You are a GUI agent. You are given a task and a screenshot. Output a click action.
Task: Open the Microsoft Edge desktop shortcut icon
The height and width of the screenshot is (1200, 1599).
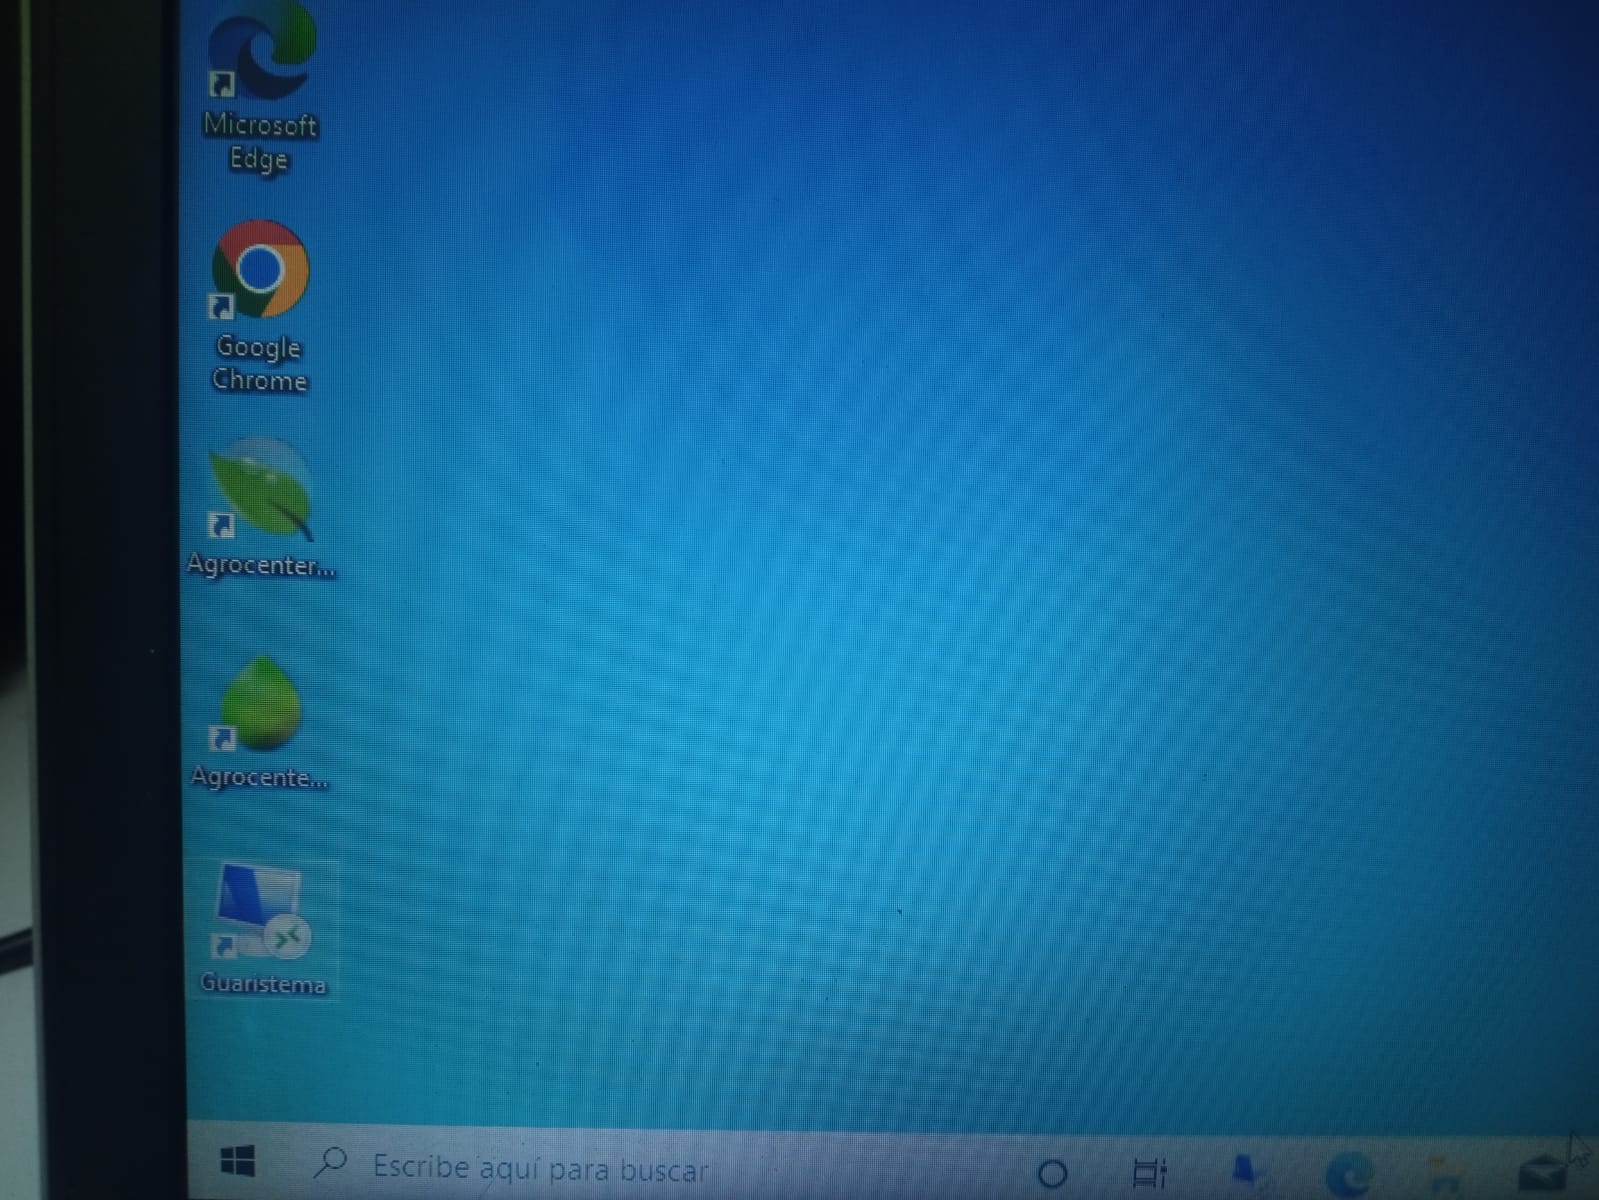click(261, 55)
